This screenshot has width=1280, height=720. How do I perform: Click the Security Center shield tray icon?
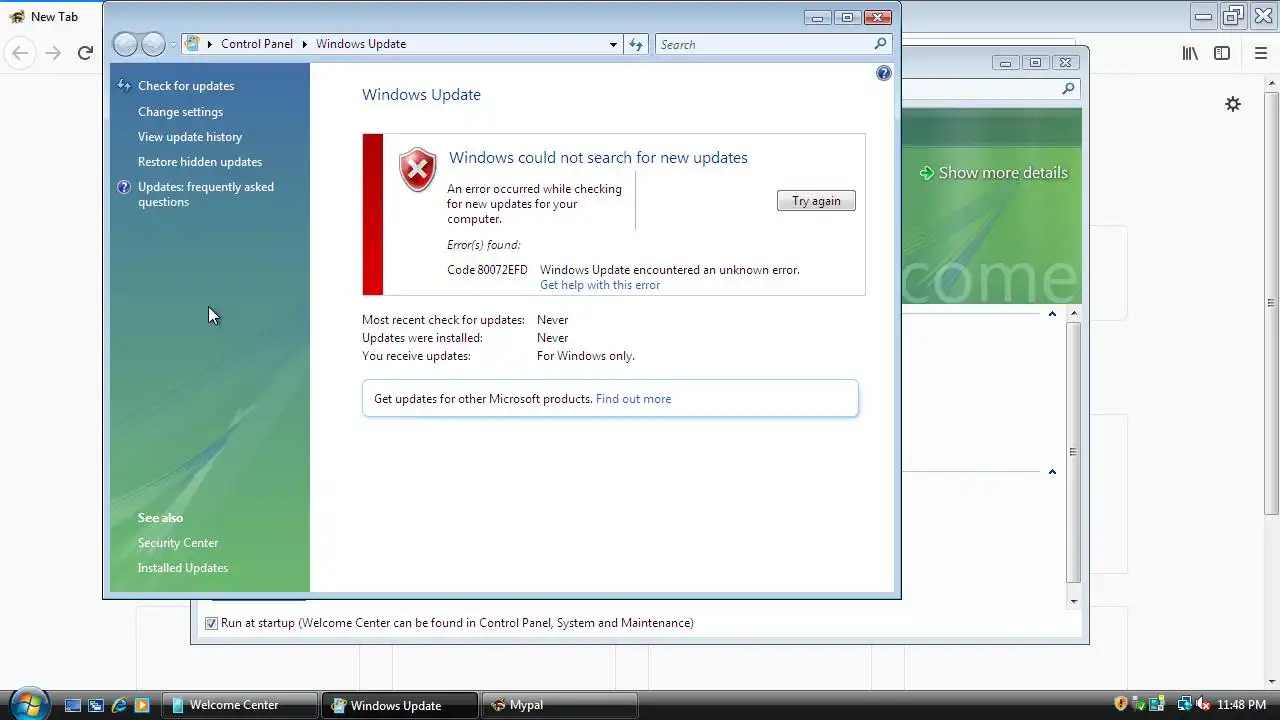tap(1121, 704)
